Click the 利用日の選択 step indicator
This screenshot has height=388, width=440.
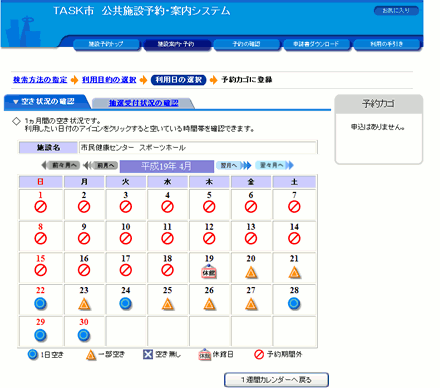179,80
